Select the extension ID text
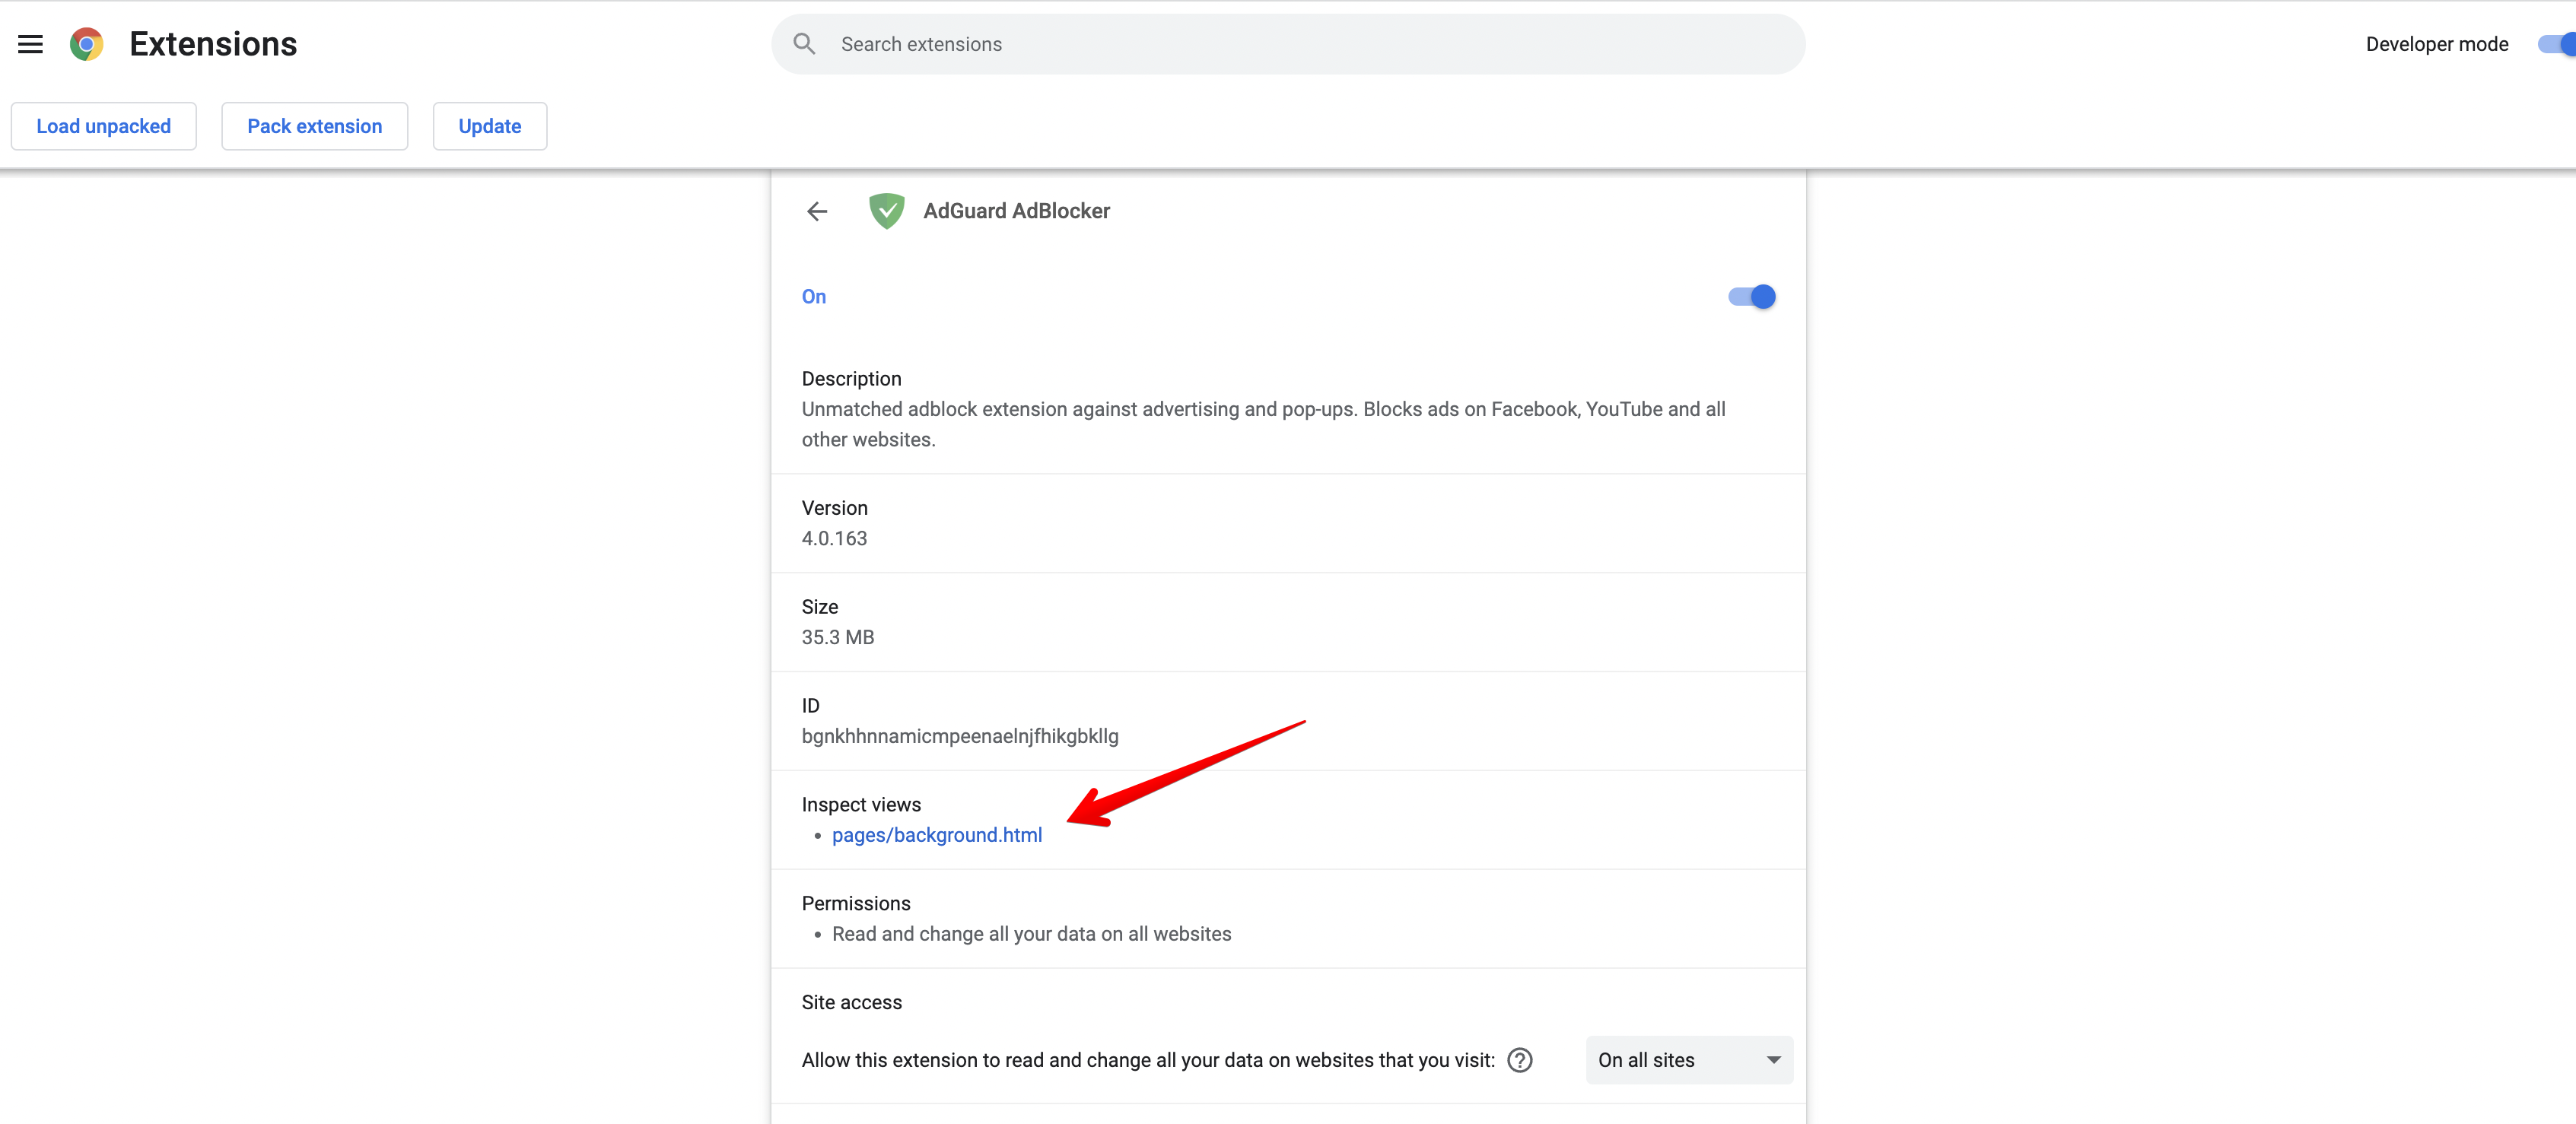Screen dimensions: 2576x1124 pos(960,736)
